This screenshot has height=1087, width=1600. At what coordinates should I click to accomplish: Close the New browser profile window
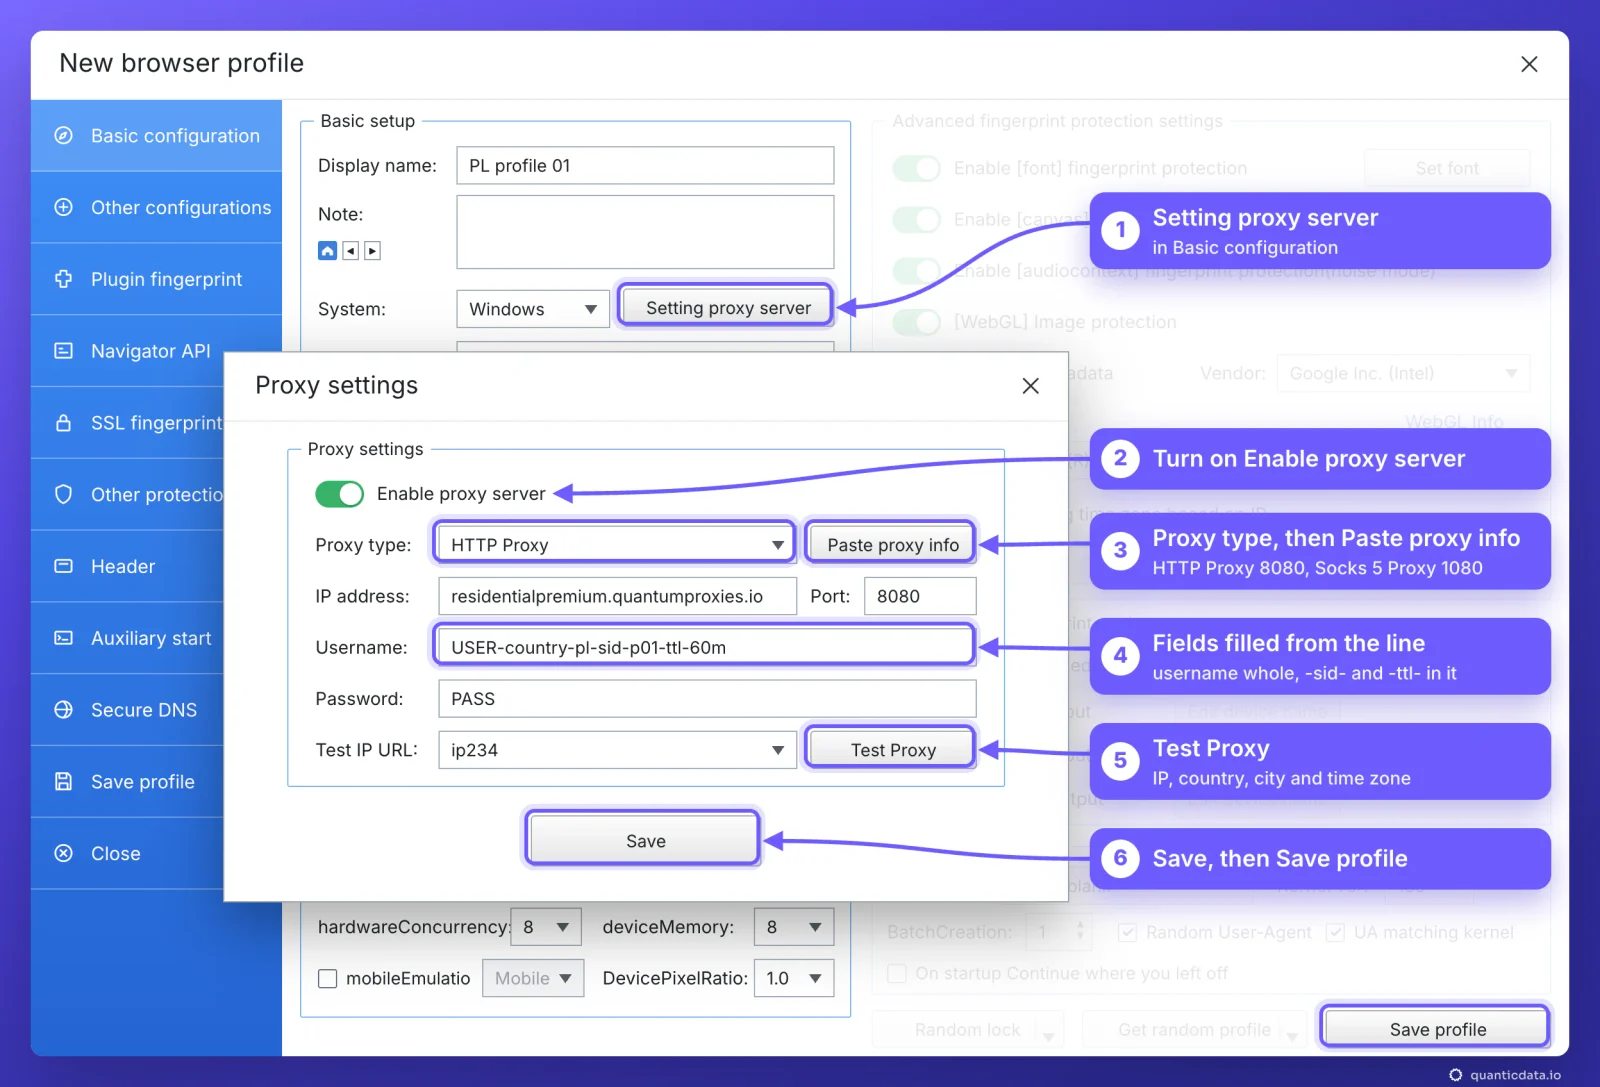[1529, 64]
